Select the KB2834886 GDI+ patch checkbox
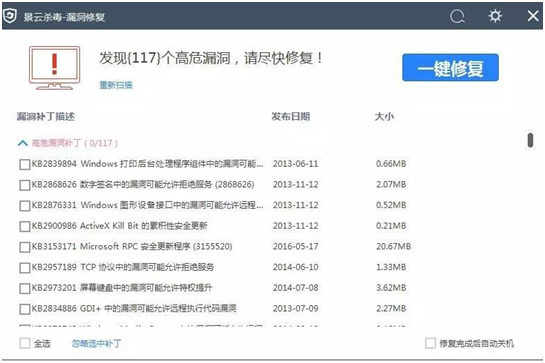The image size is (545, 363). [x=25, y=309]
